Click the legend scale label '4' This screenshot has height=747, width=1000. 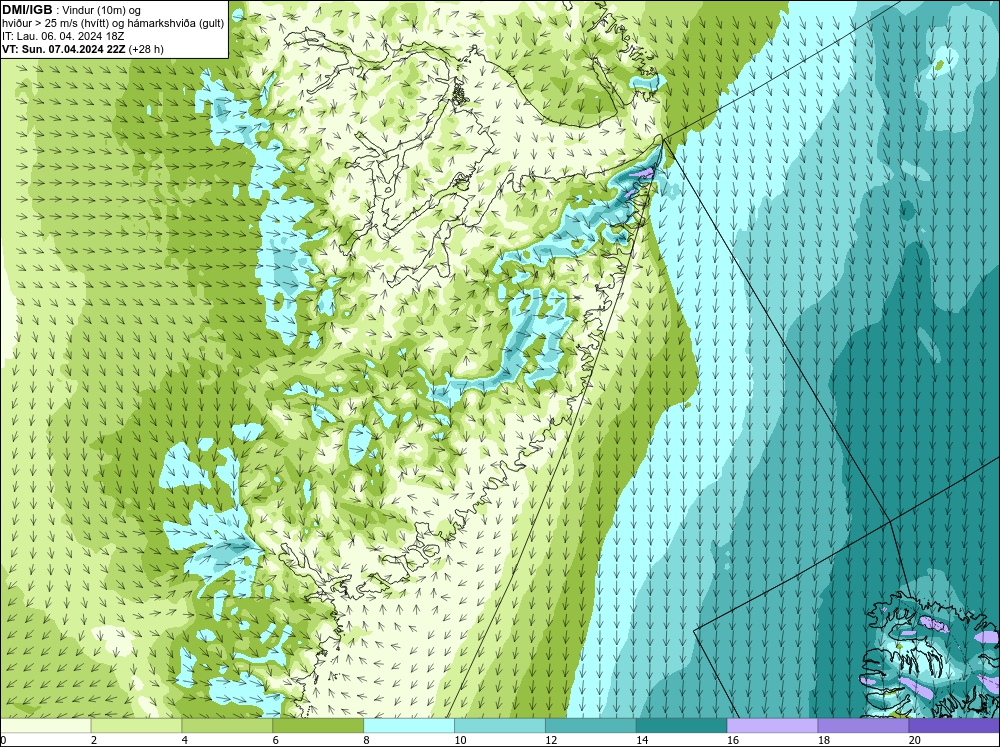184,740
